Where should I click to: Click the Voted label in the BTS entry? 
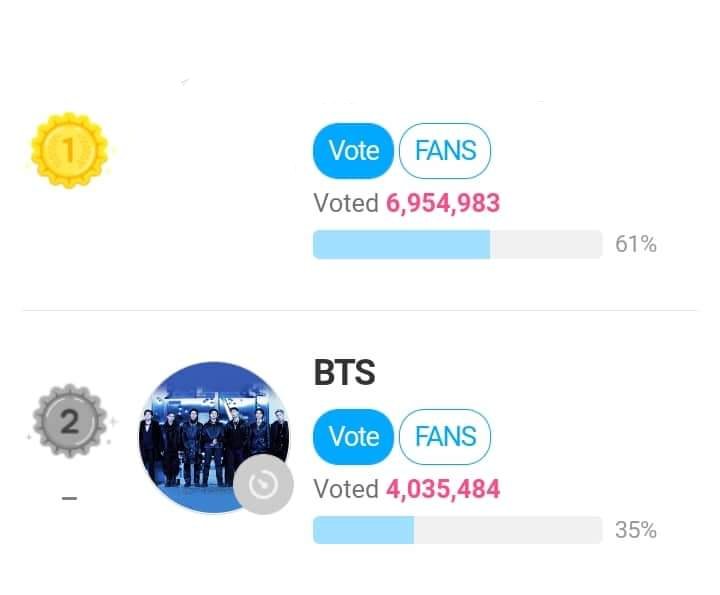tap(346, 489)
